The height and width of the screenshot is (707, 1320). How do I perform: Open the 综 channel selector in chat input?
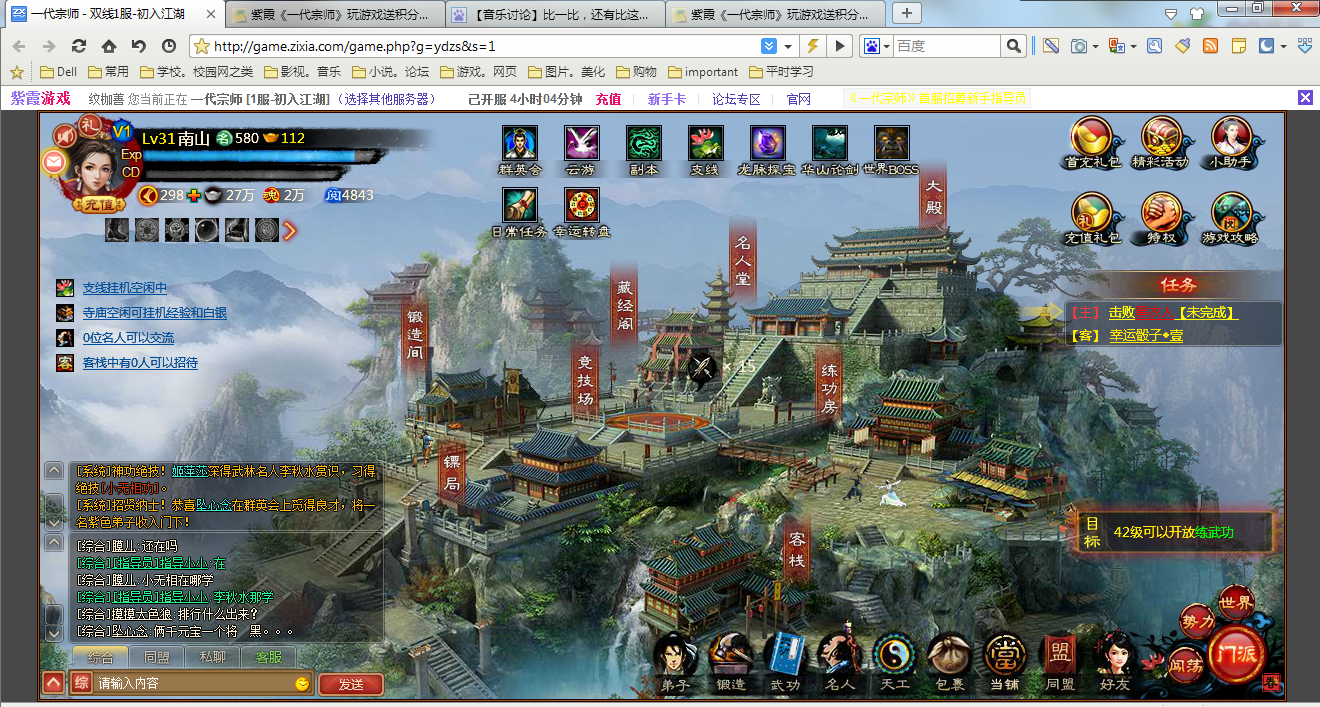click(x=81, y=683)
